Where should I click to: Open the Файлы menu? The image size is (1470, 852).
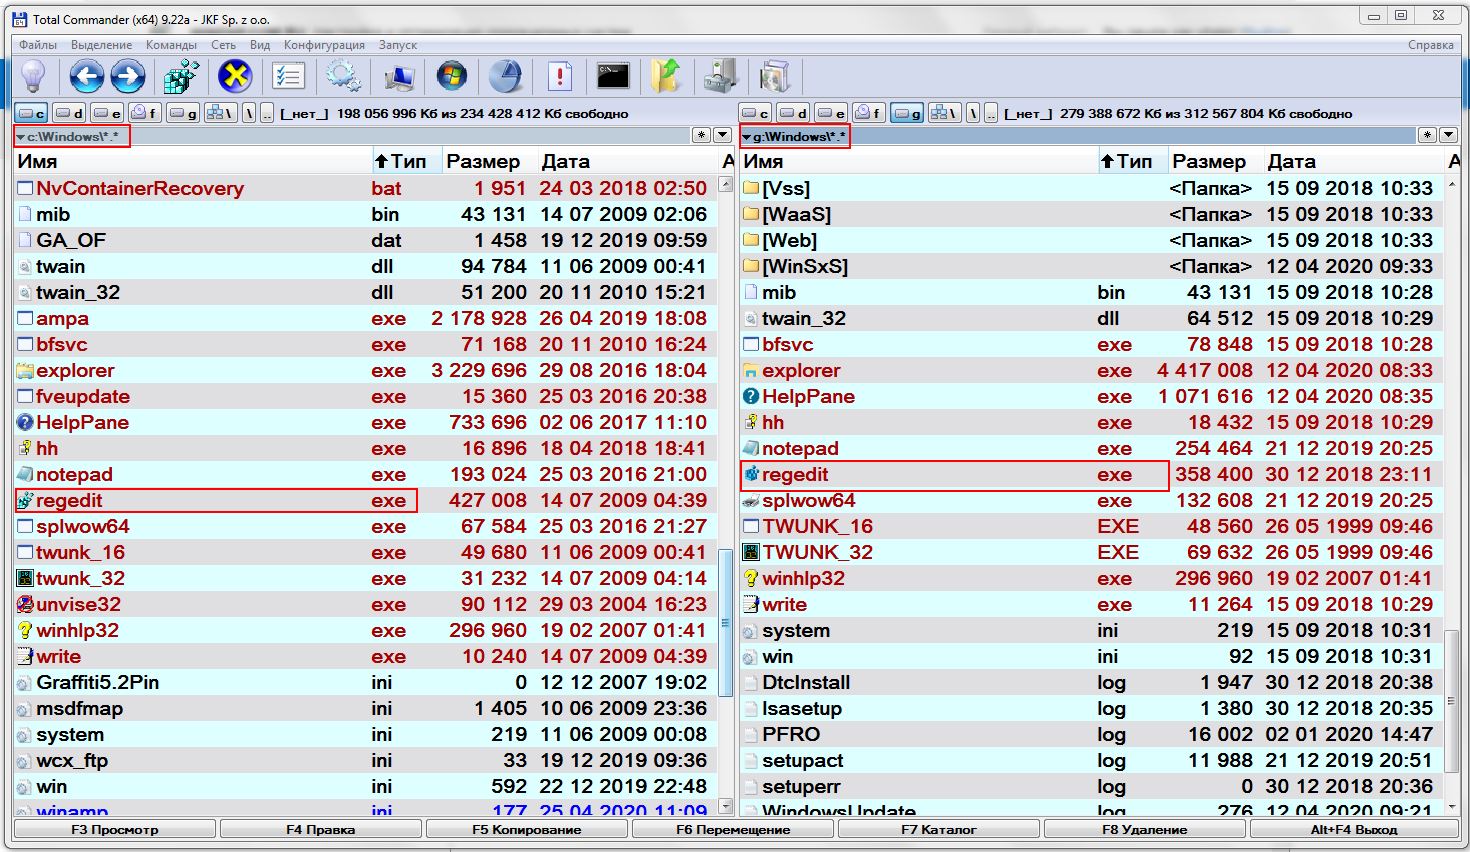pos(38,45)
